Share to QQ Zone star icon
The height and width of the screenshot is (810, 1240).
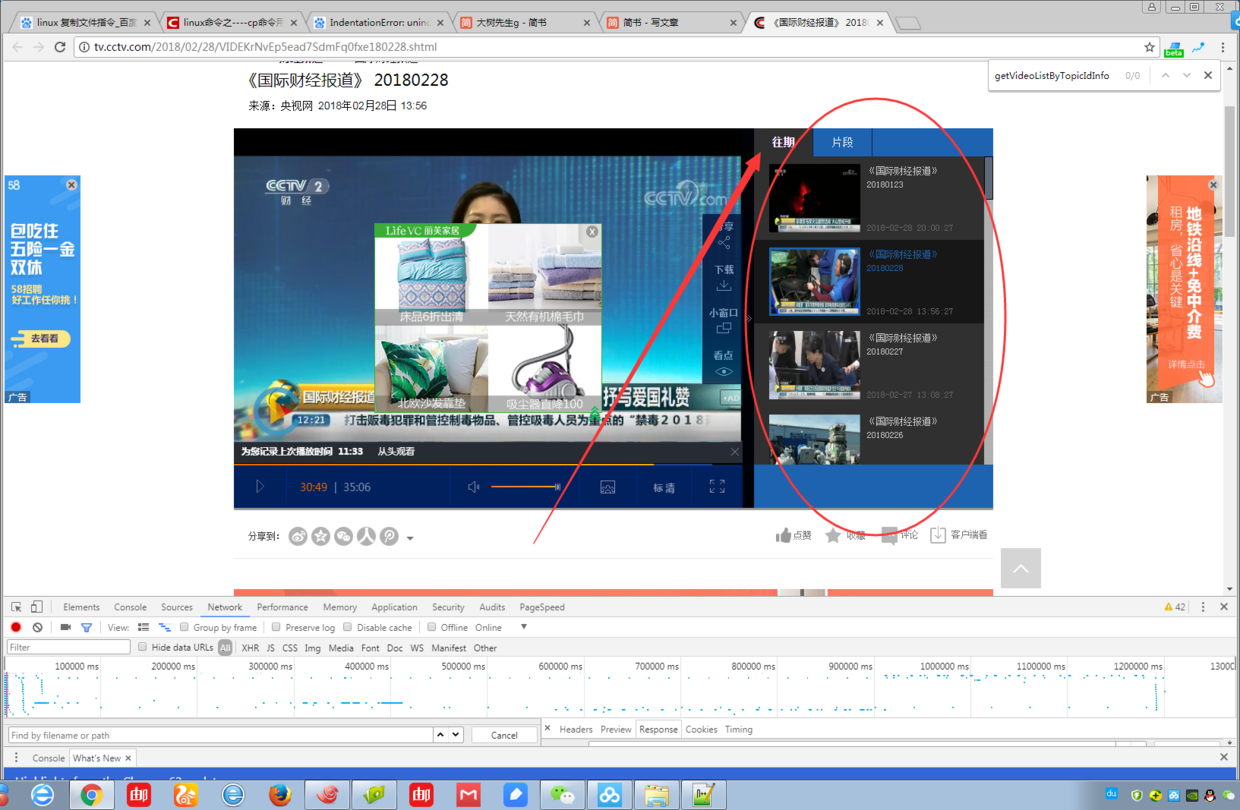point(321,536)
